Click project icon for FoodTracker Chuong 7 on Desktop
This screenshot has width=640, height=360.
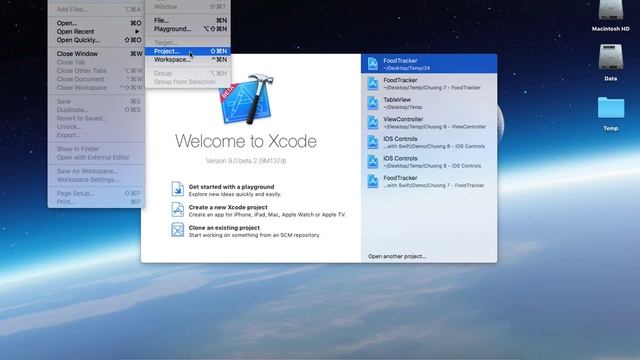(x=373, y=83)
